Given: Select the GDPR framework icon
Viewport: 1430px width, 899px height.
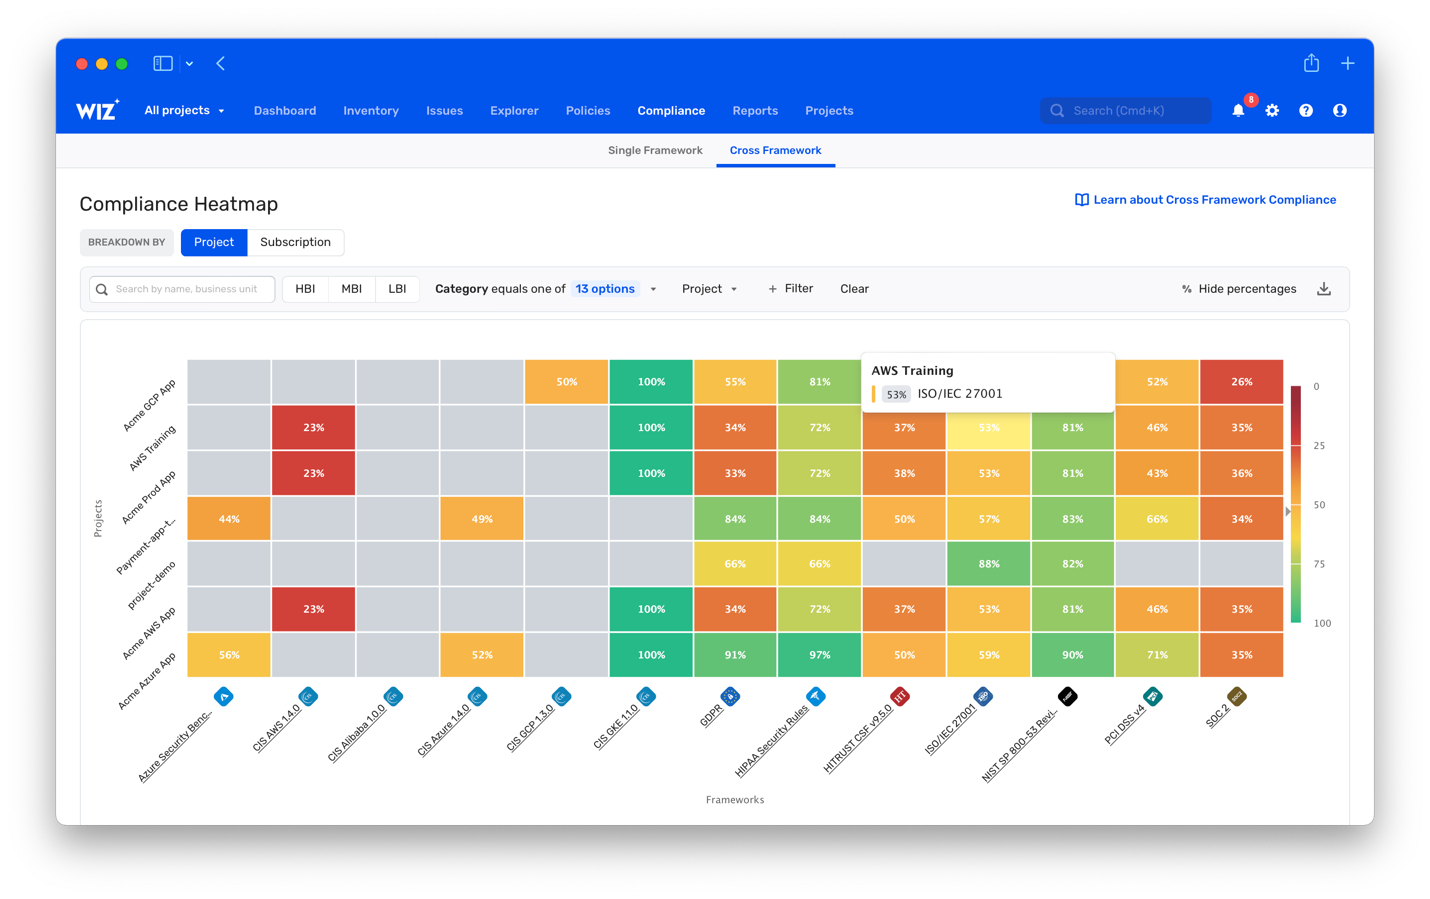Looking at the screenshot, I should pyautogui.click(x=730, y=697).
